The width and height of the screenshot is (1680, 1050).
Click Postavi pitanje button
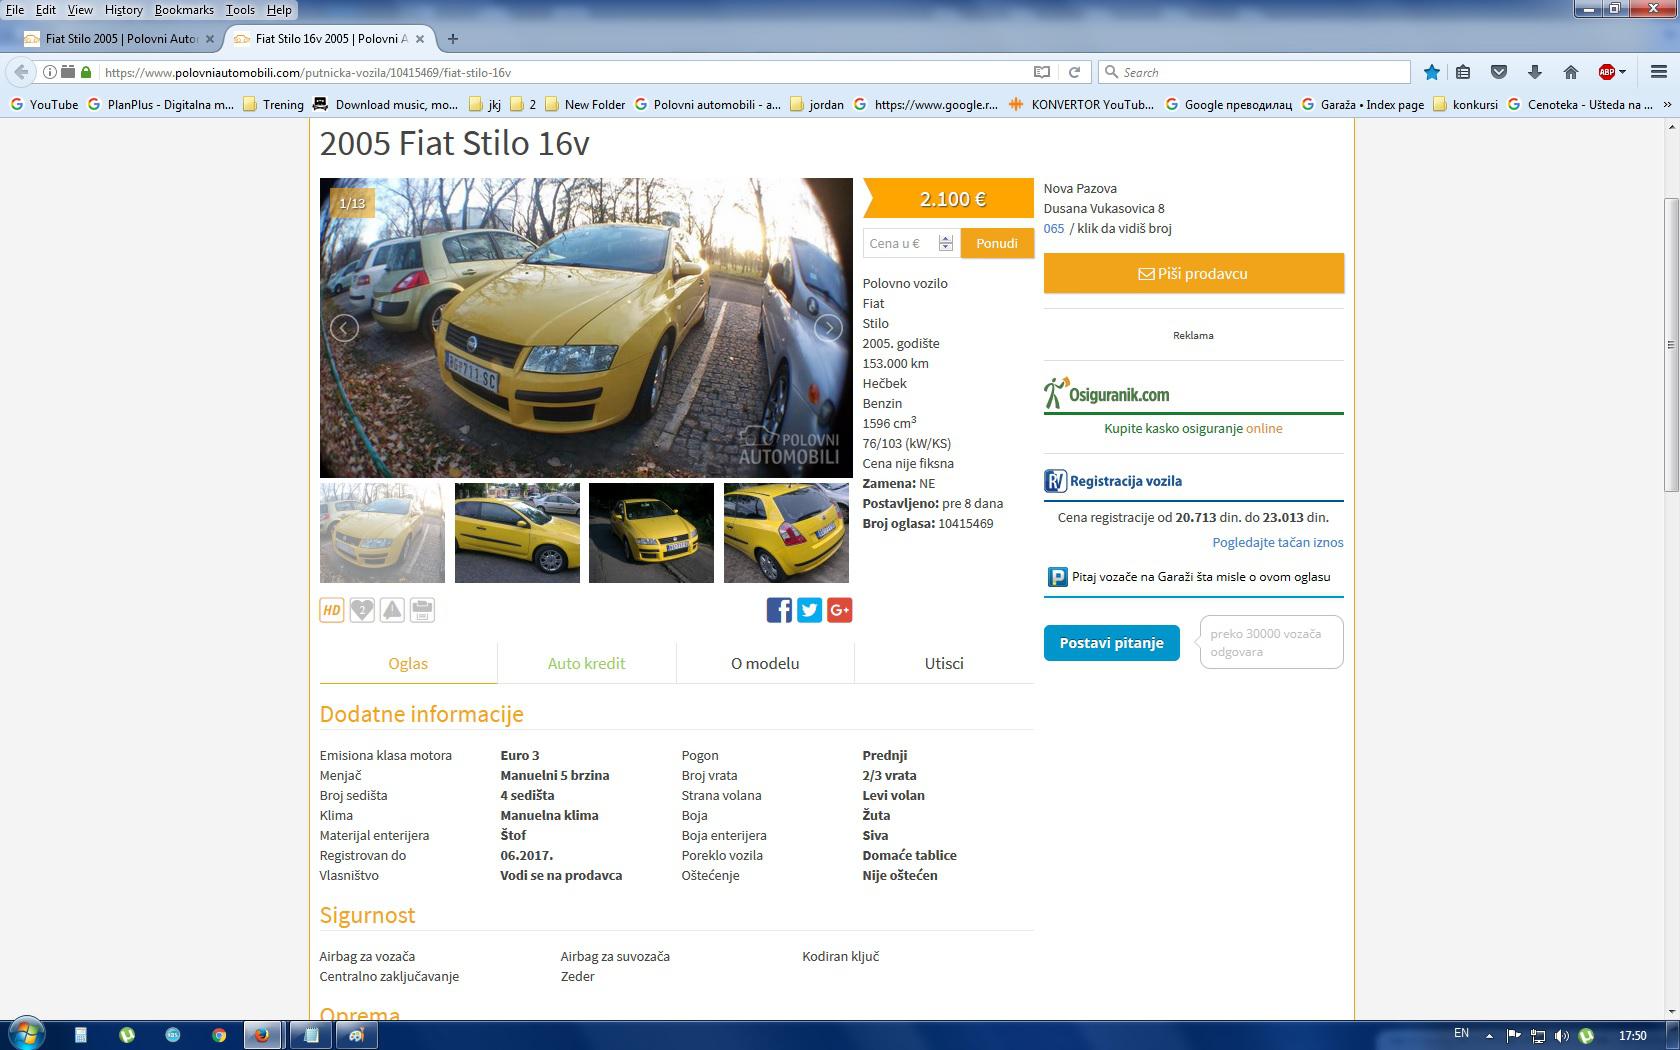coord(1111,643)
